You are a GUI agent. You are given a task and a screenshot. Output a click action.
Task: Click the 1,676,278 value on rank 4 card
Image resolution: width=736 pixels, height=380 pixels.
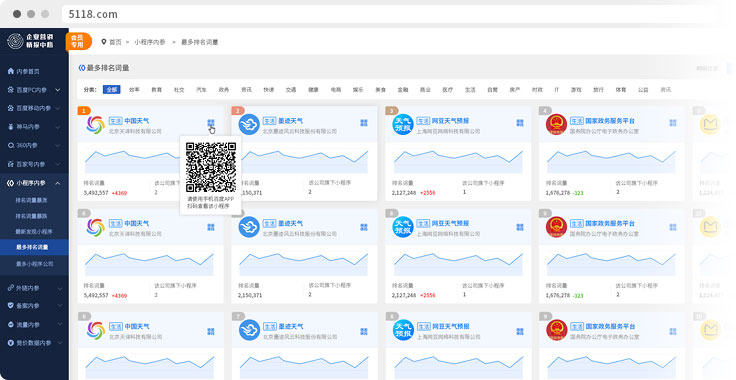click(558, 193)
